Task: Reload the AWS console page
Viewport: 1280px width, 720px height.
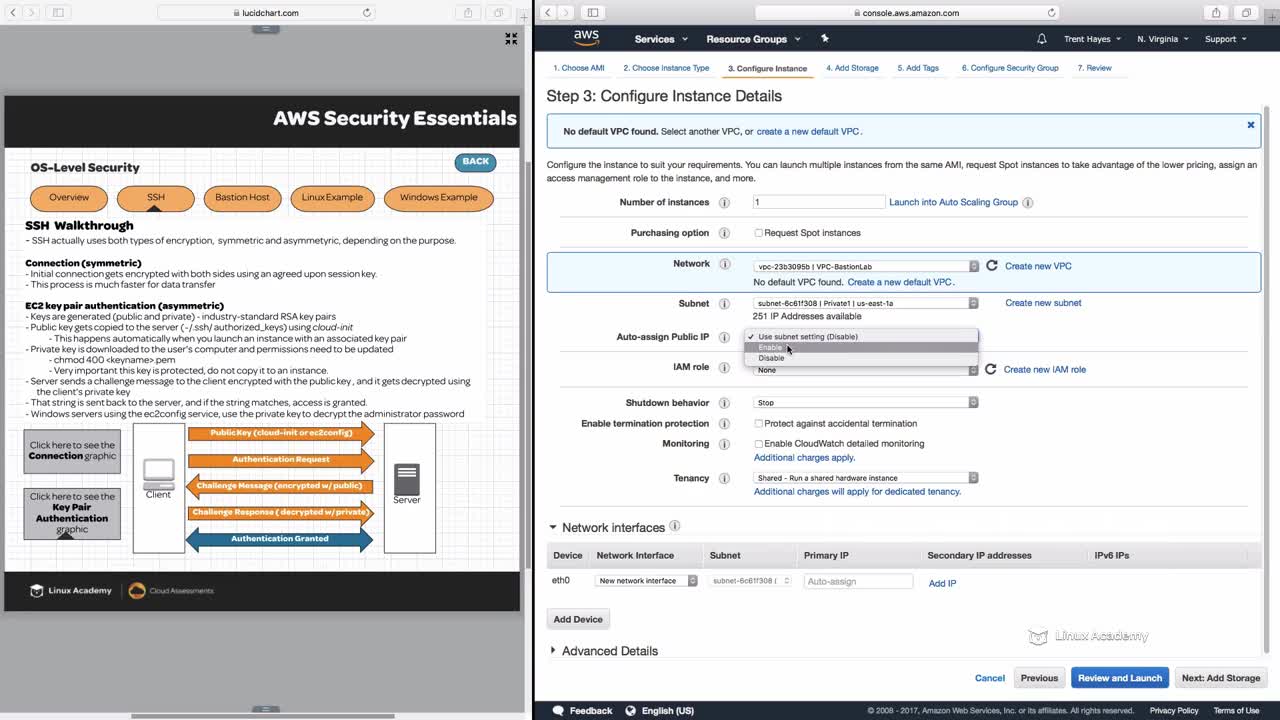Action: pos(1052,13)
